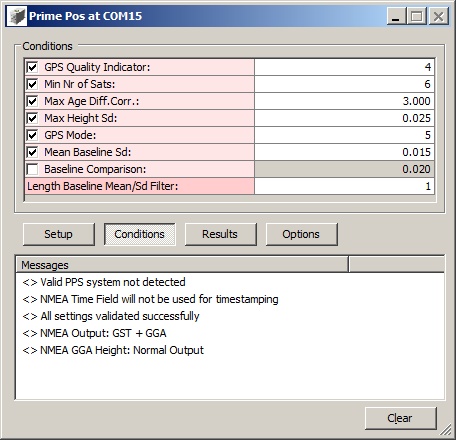
Task: Disable the Max Age Diff.Corr. checkbox
Action: 32,101
